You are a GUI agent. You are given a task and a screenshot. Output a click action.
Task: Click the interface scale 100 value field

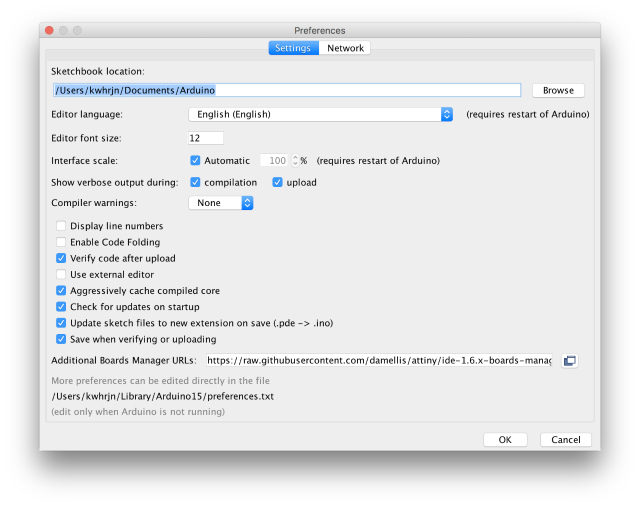pos(275,160)
